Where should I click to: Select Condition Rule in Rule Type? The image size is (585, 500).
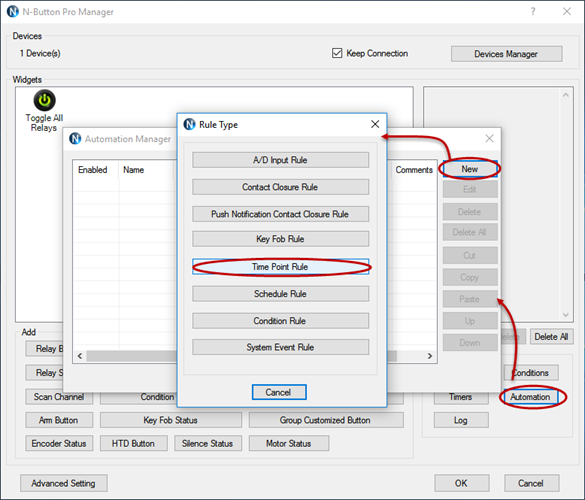(x=281, y=321)
